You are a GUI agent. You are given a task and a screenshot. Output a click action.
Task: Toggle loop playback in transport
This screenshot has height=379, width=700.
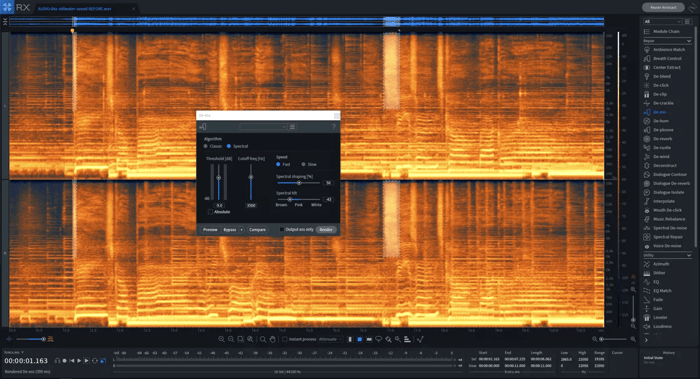[95, 361]
